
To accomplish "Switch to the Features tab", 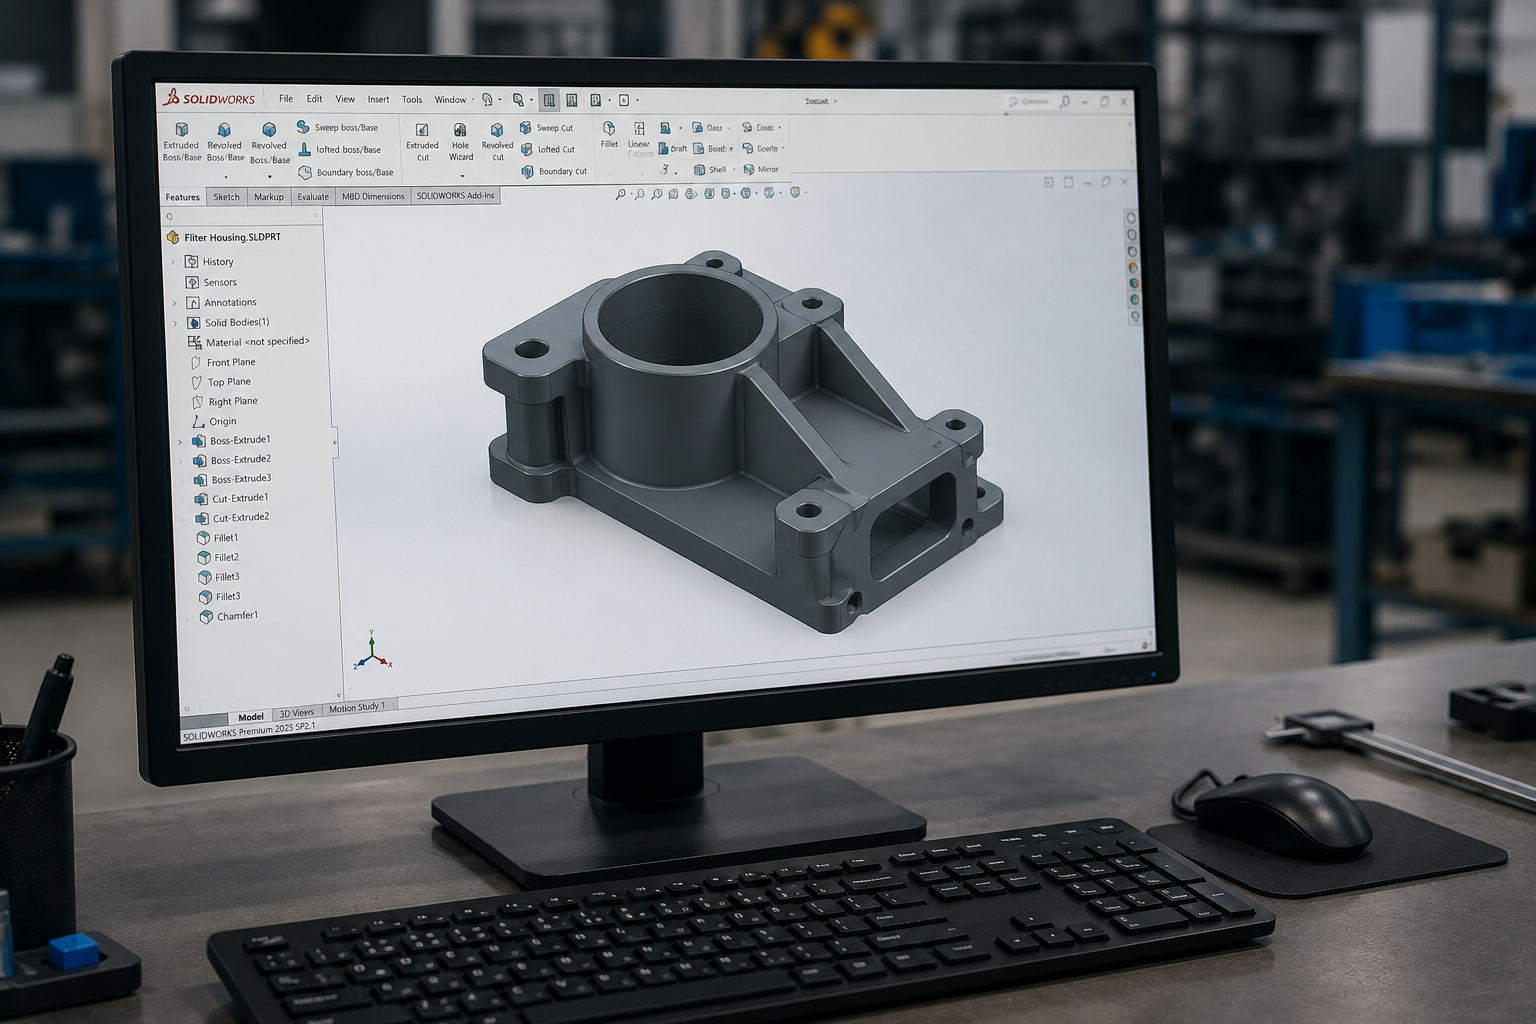I will click(183, 197).
